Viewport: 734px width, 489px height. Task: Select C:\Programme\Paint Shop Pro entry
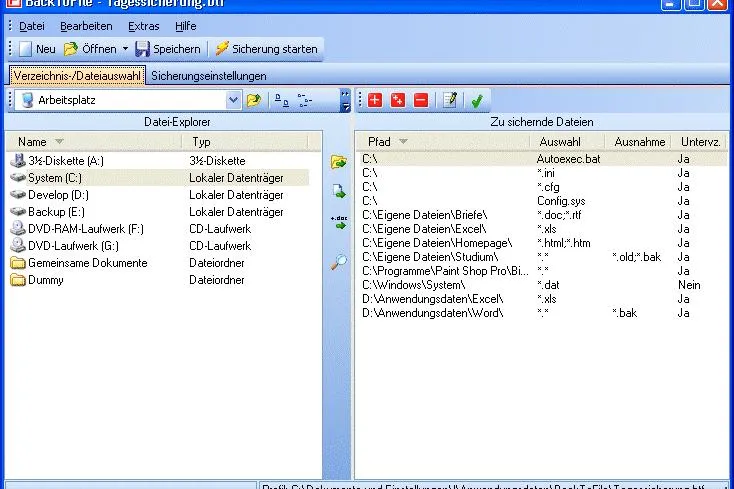pos(542,271)
